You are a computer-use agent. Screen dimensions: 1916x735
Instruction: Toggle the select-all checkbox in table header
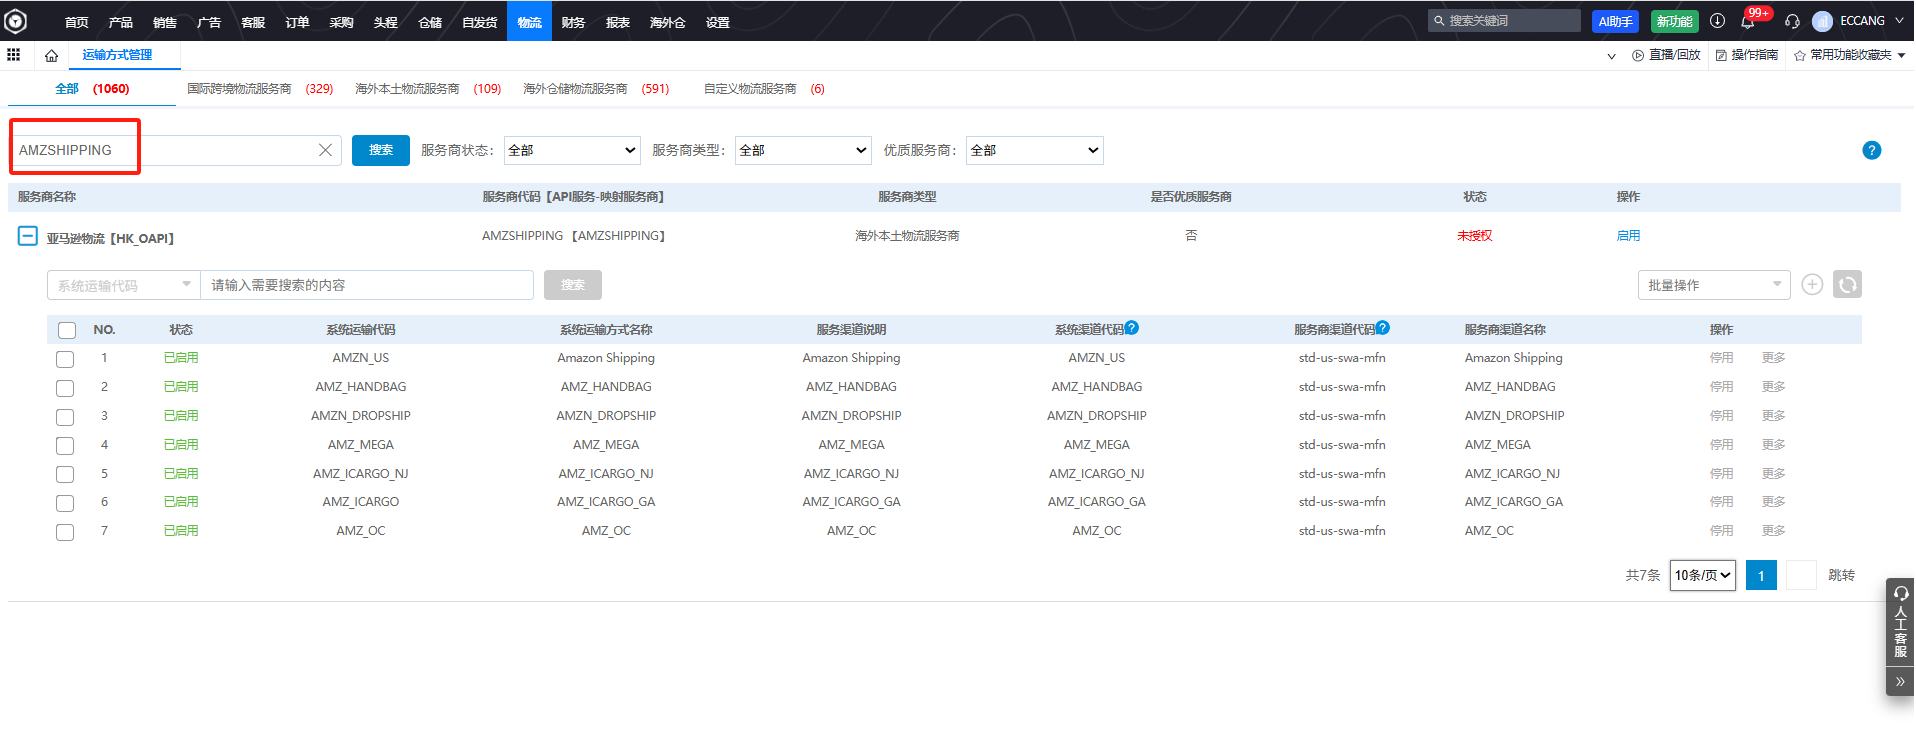tap(67, 330)
